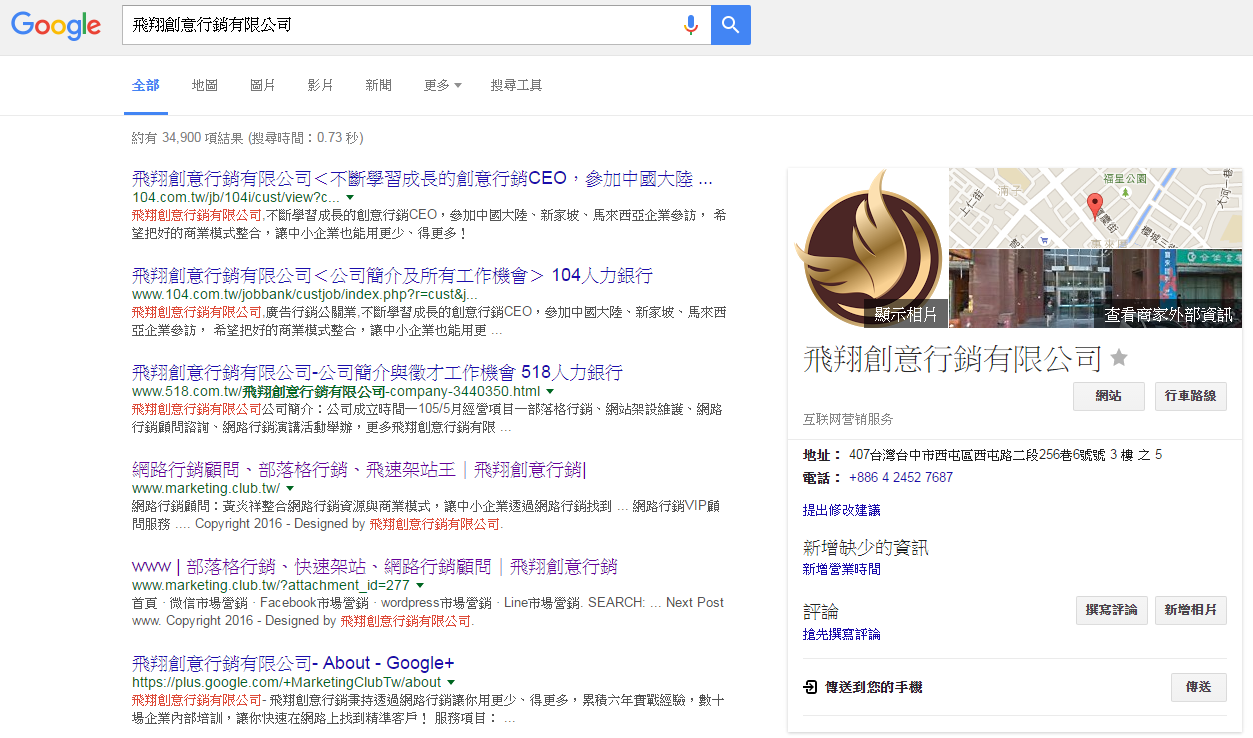1253x738 pixels.
Task: Expand arrow next to attachment_id=277 URL
Action: coord(420,586)
